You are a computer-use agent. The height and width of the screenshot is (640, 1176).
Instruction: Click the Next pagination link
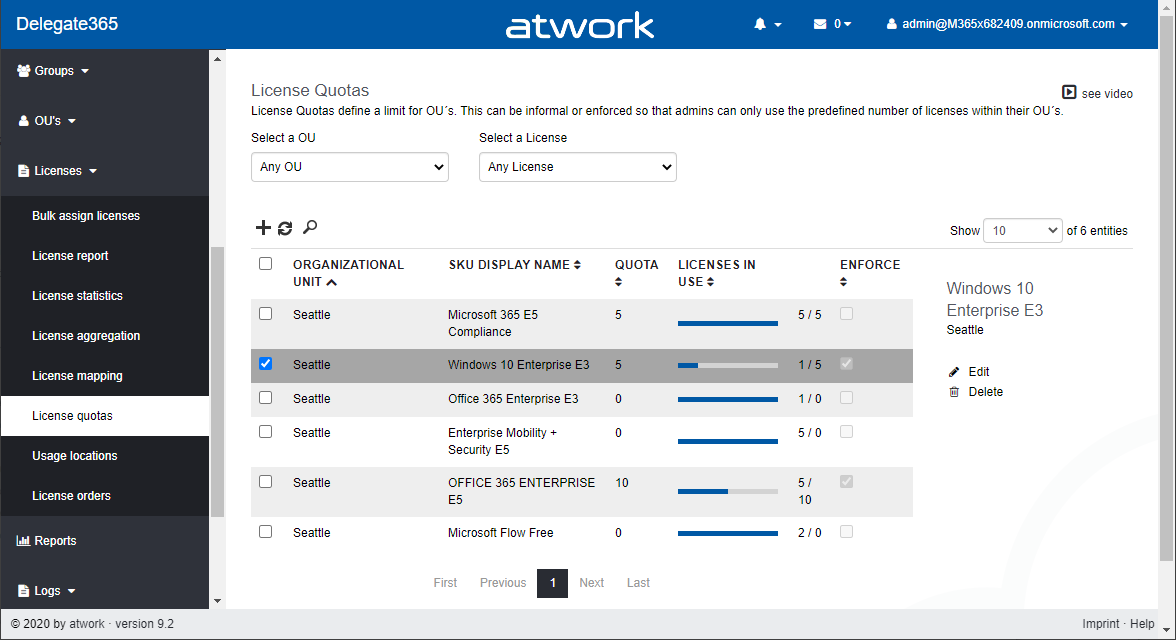592,583
